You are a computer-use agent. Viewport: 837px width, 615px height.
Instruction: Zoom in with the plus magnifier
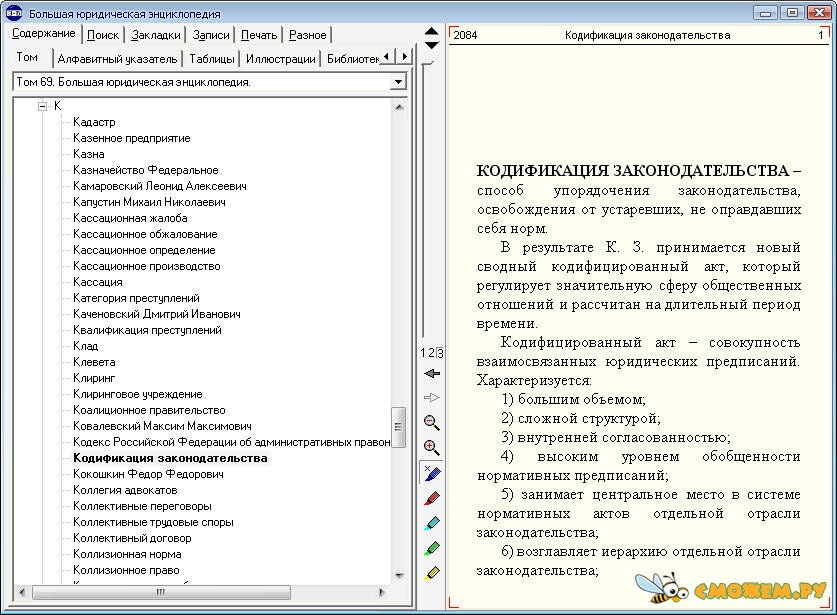431,447
